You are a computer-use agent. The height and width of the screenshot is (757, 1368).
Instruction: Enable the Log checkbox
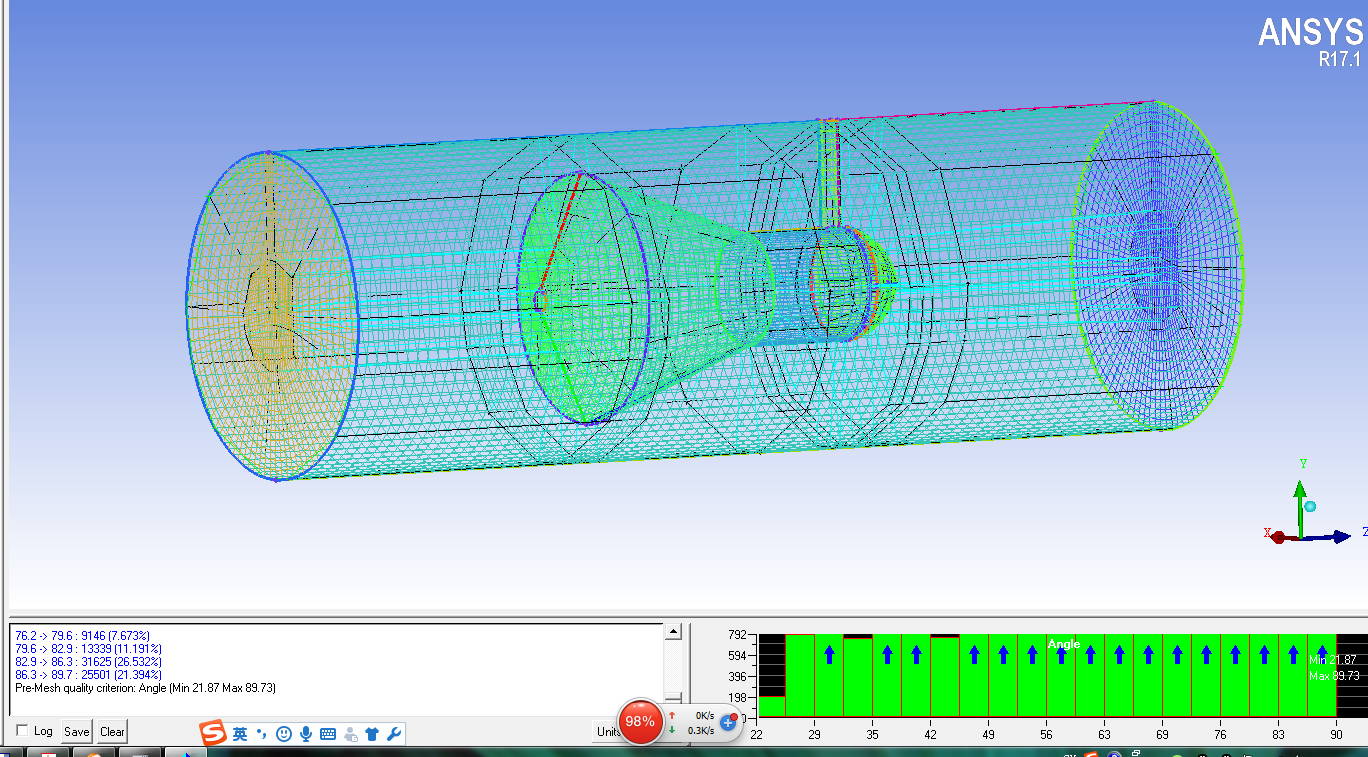click(x=23, y=731)
